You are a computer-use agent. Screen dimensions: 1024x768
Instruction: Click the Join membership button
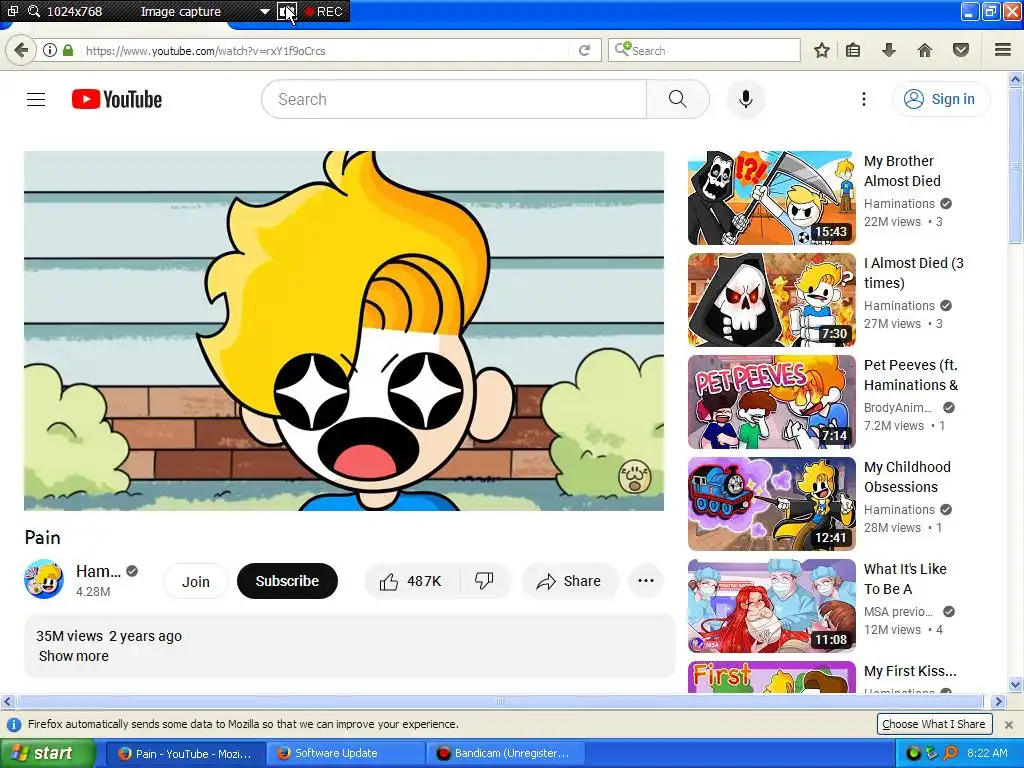[x=195, y=581]
